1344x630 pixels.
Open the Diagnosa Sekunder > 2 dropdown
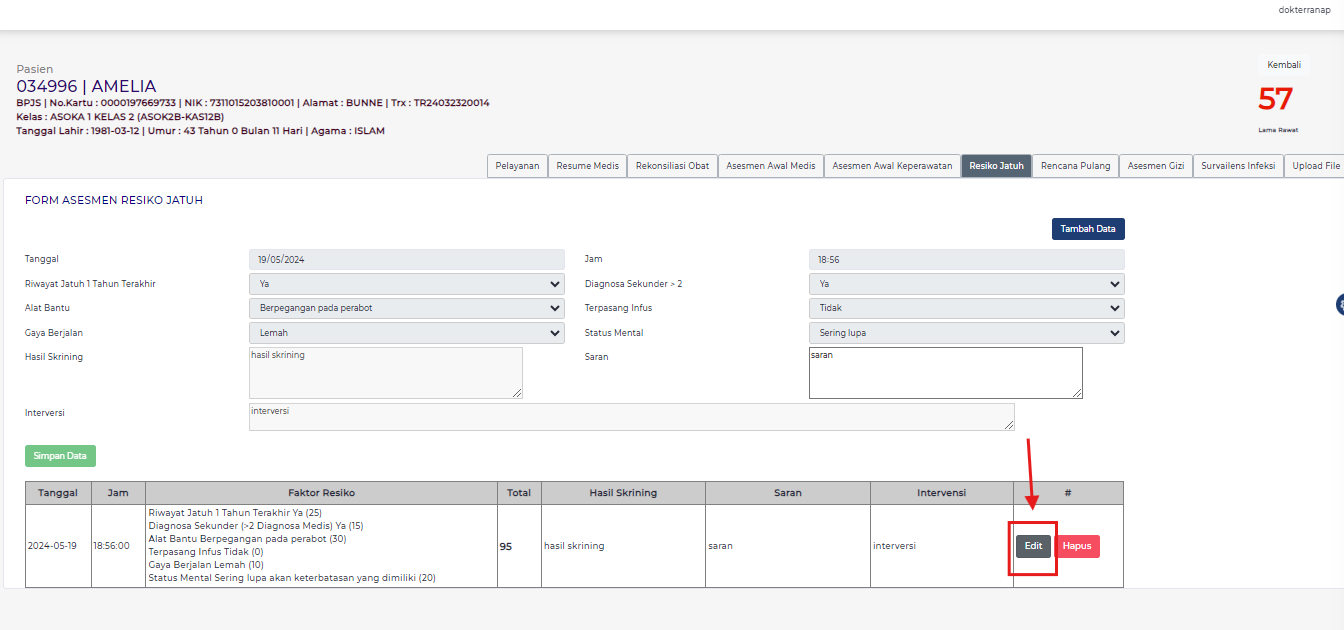(966, 283)
